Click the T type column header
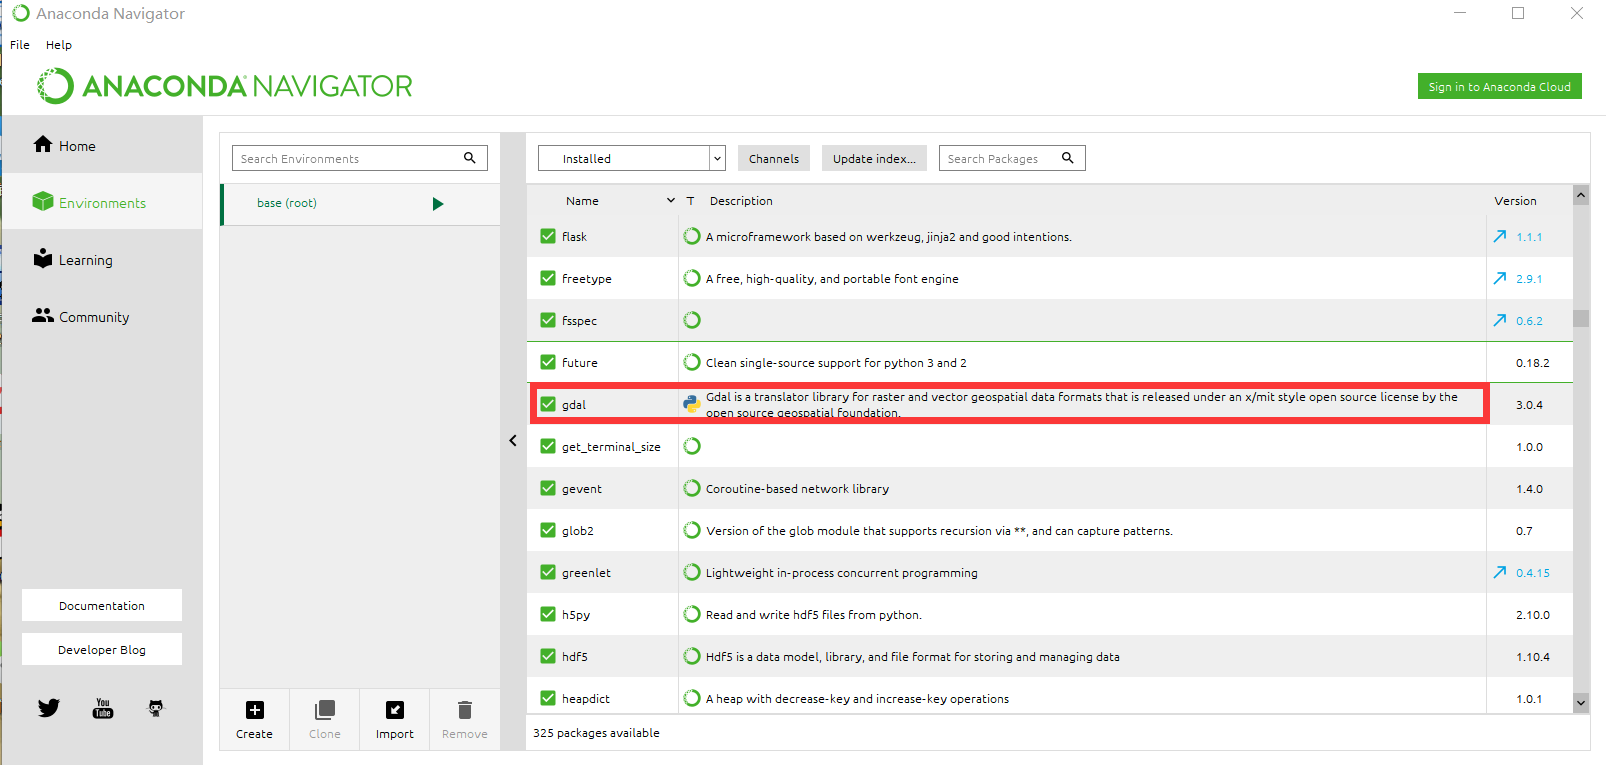Image resolution: width=1606 pixels, height=765 pixels. [690, 201]
